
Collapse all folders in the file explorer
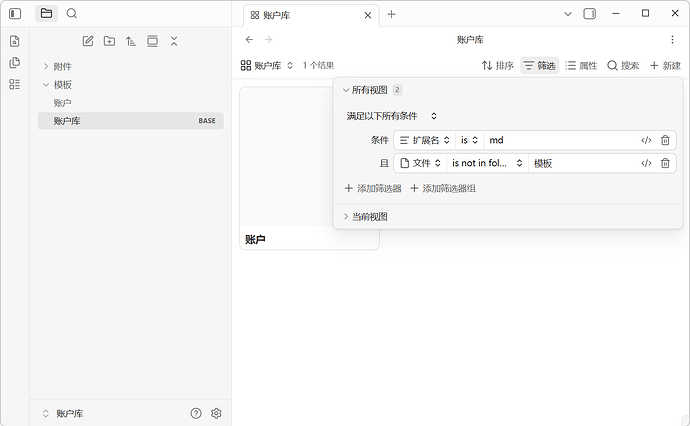(174, 41)
